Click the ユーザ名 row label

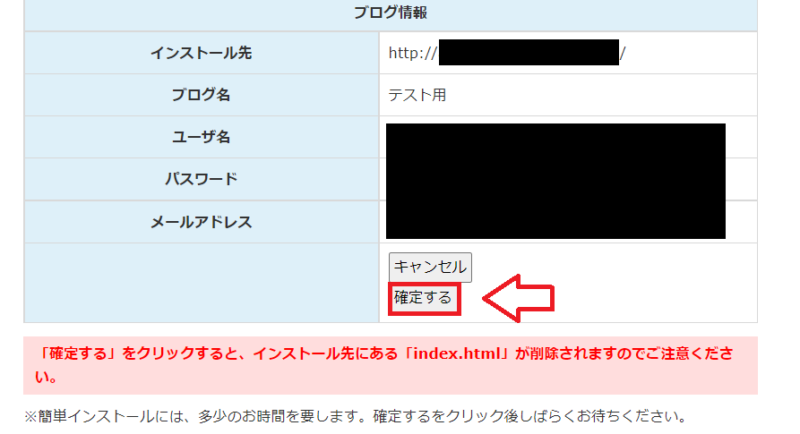(201, 137)
